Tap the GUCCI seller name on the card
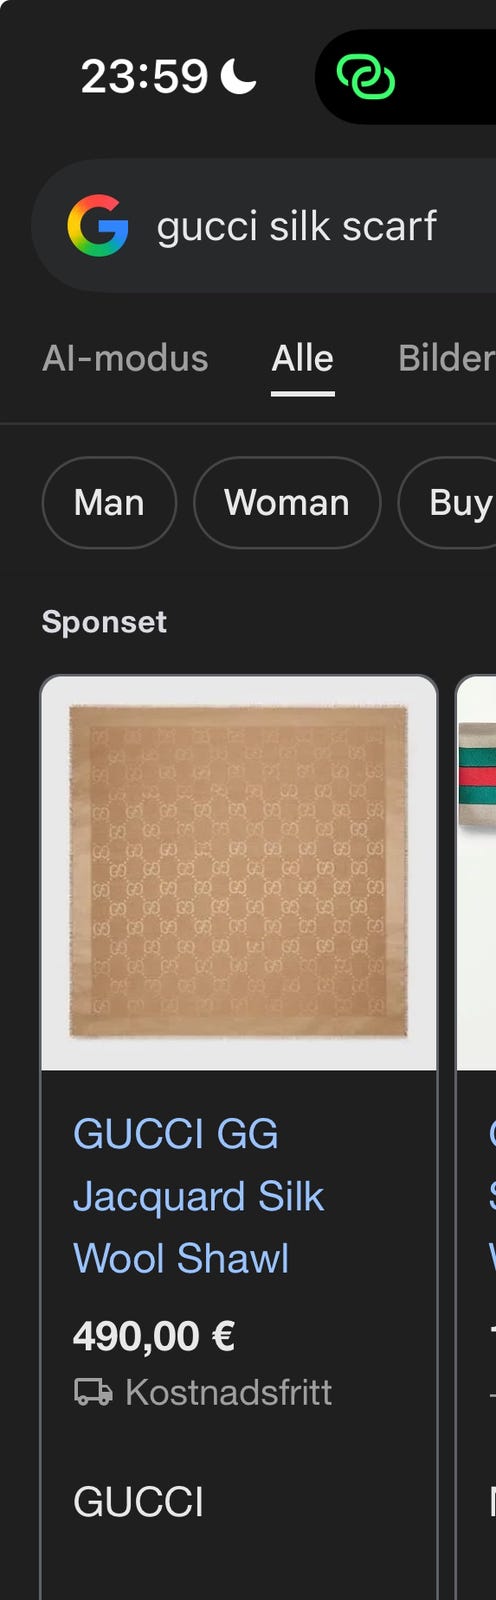 tap(138, 1502)
